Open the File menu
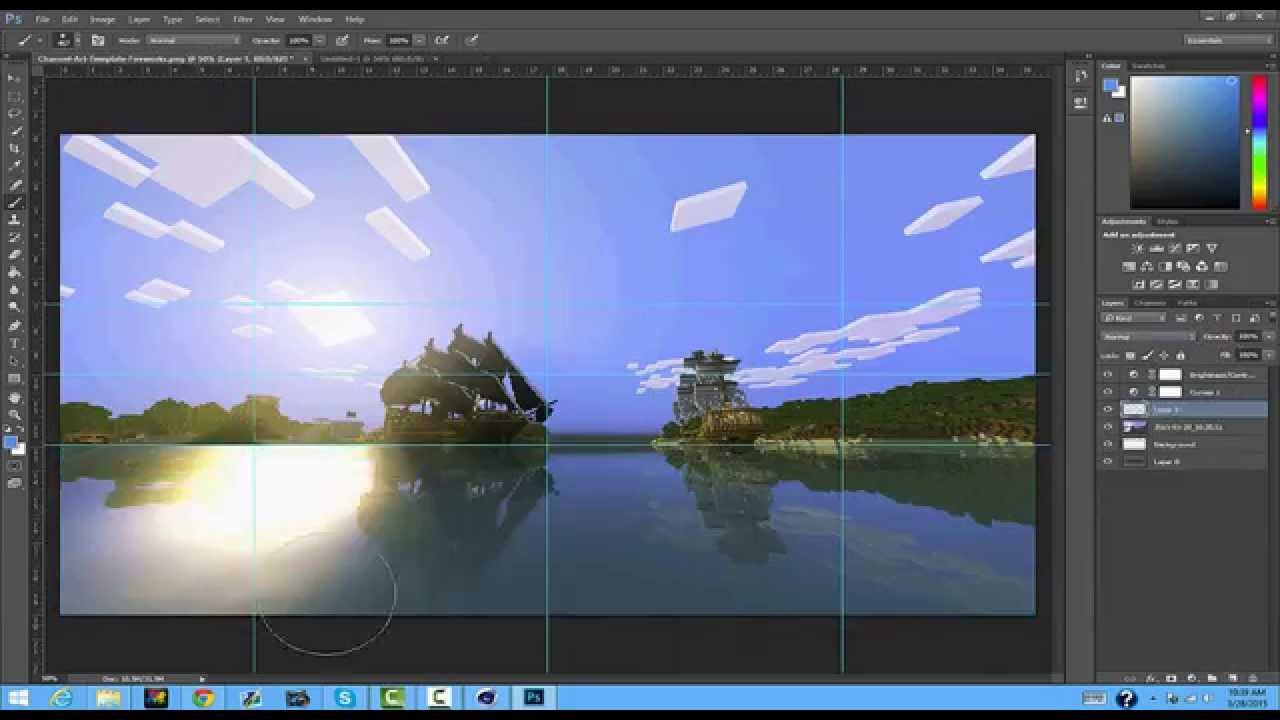 [42, 19]
